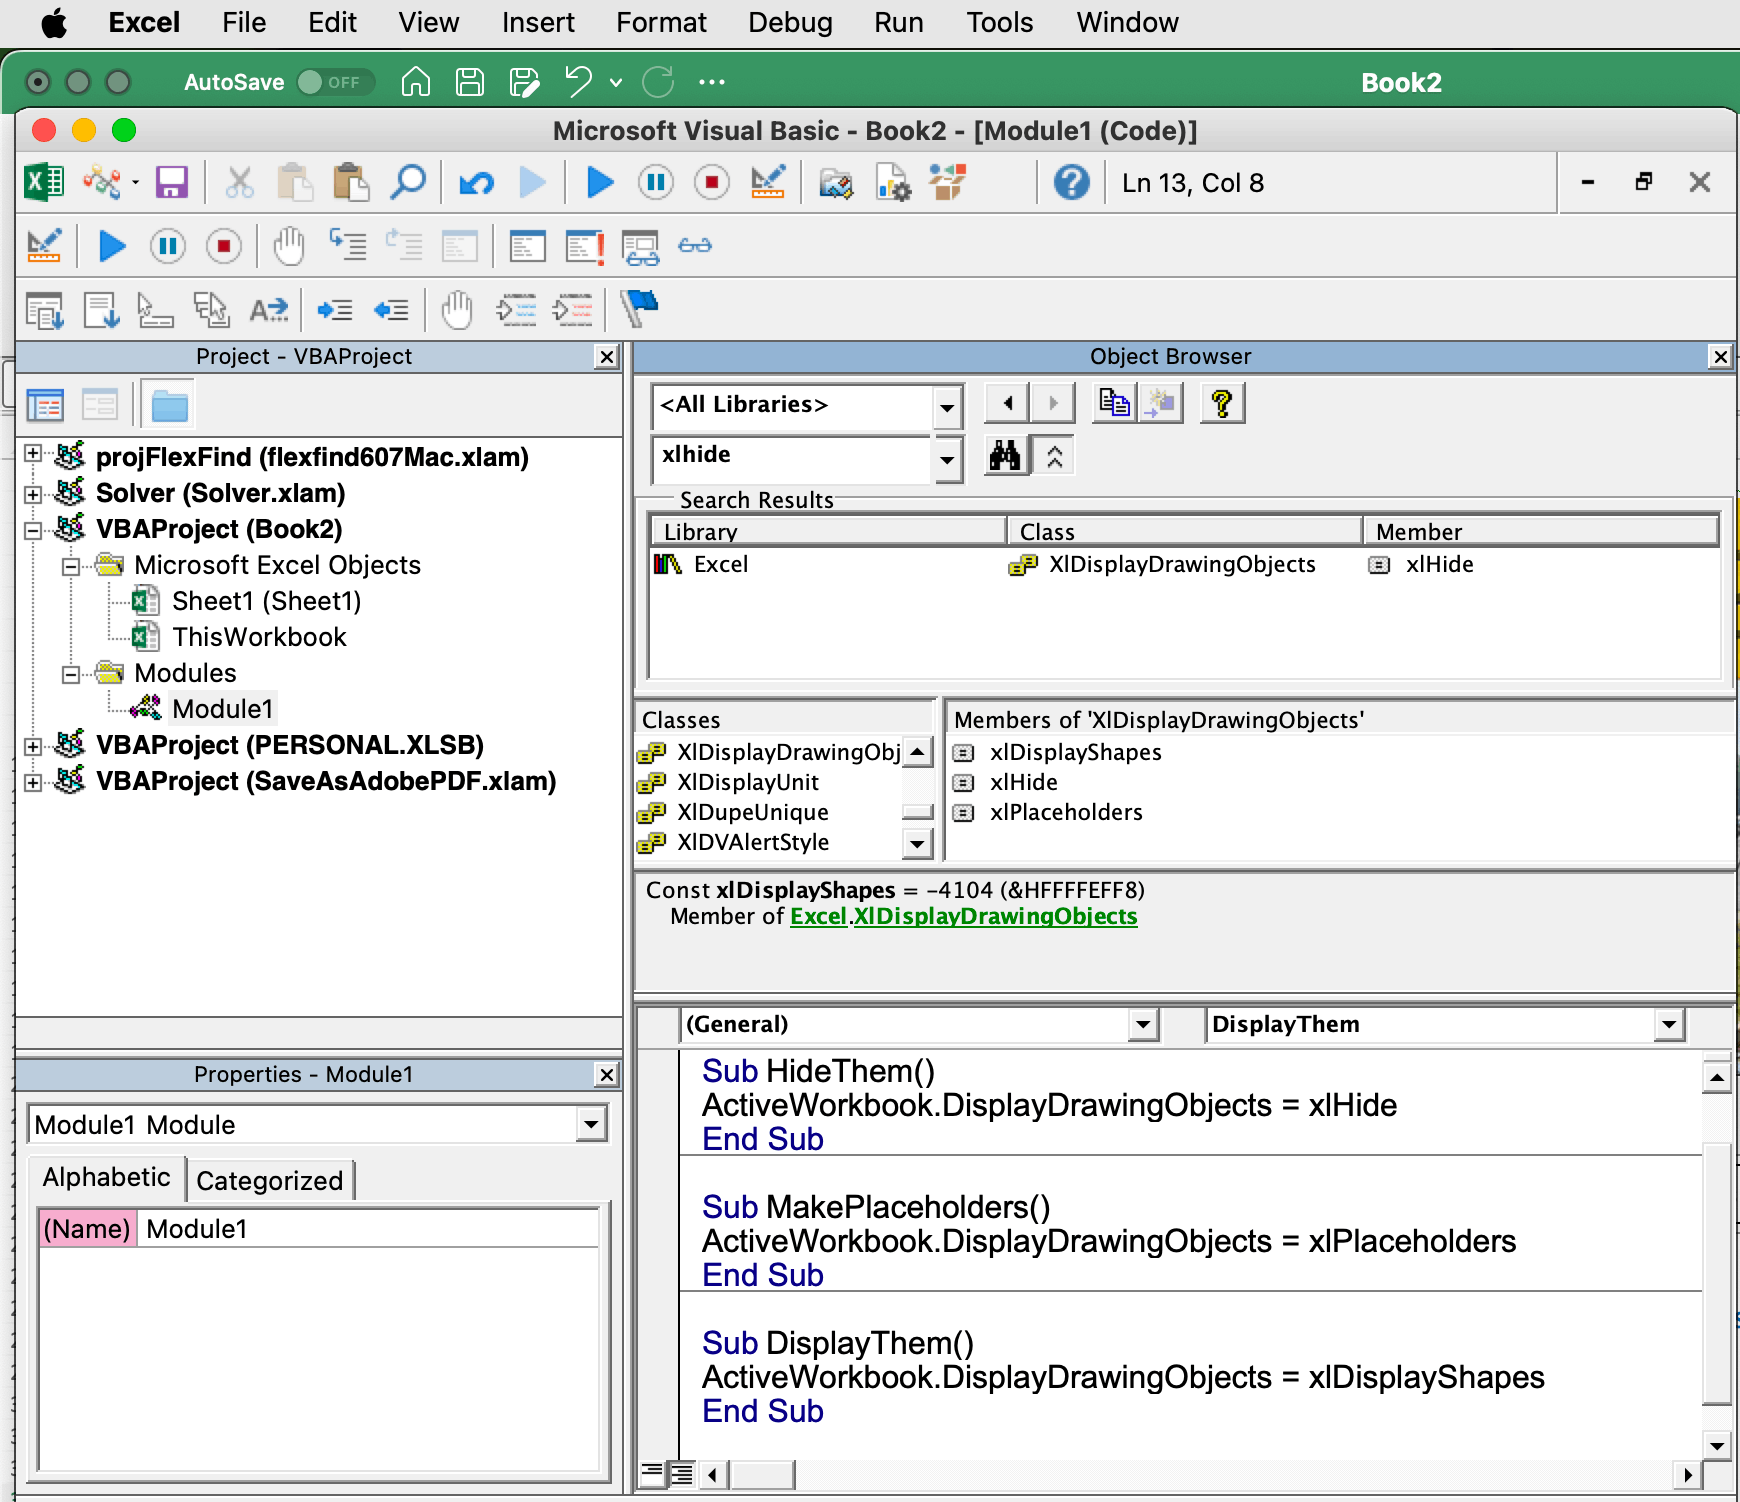Screen dimensions: 1740x1502
Task: Click the Toggle Folders icon in Project pane
Action: tap(169, 406)
